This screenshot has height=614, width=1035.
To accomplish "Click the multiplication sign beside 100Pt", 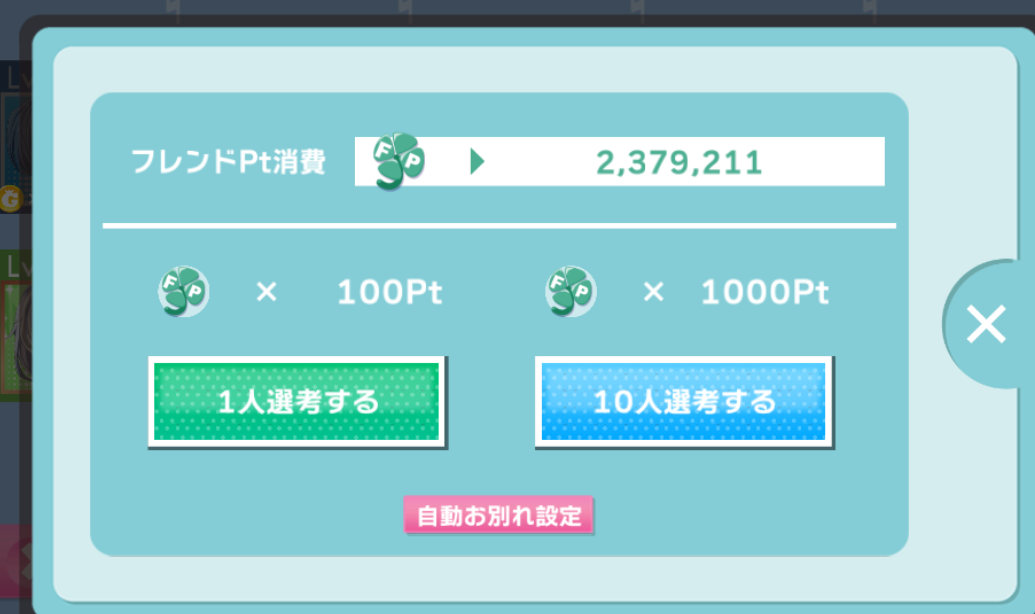I will click(x=267, y=291).
